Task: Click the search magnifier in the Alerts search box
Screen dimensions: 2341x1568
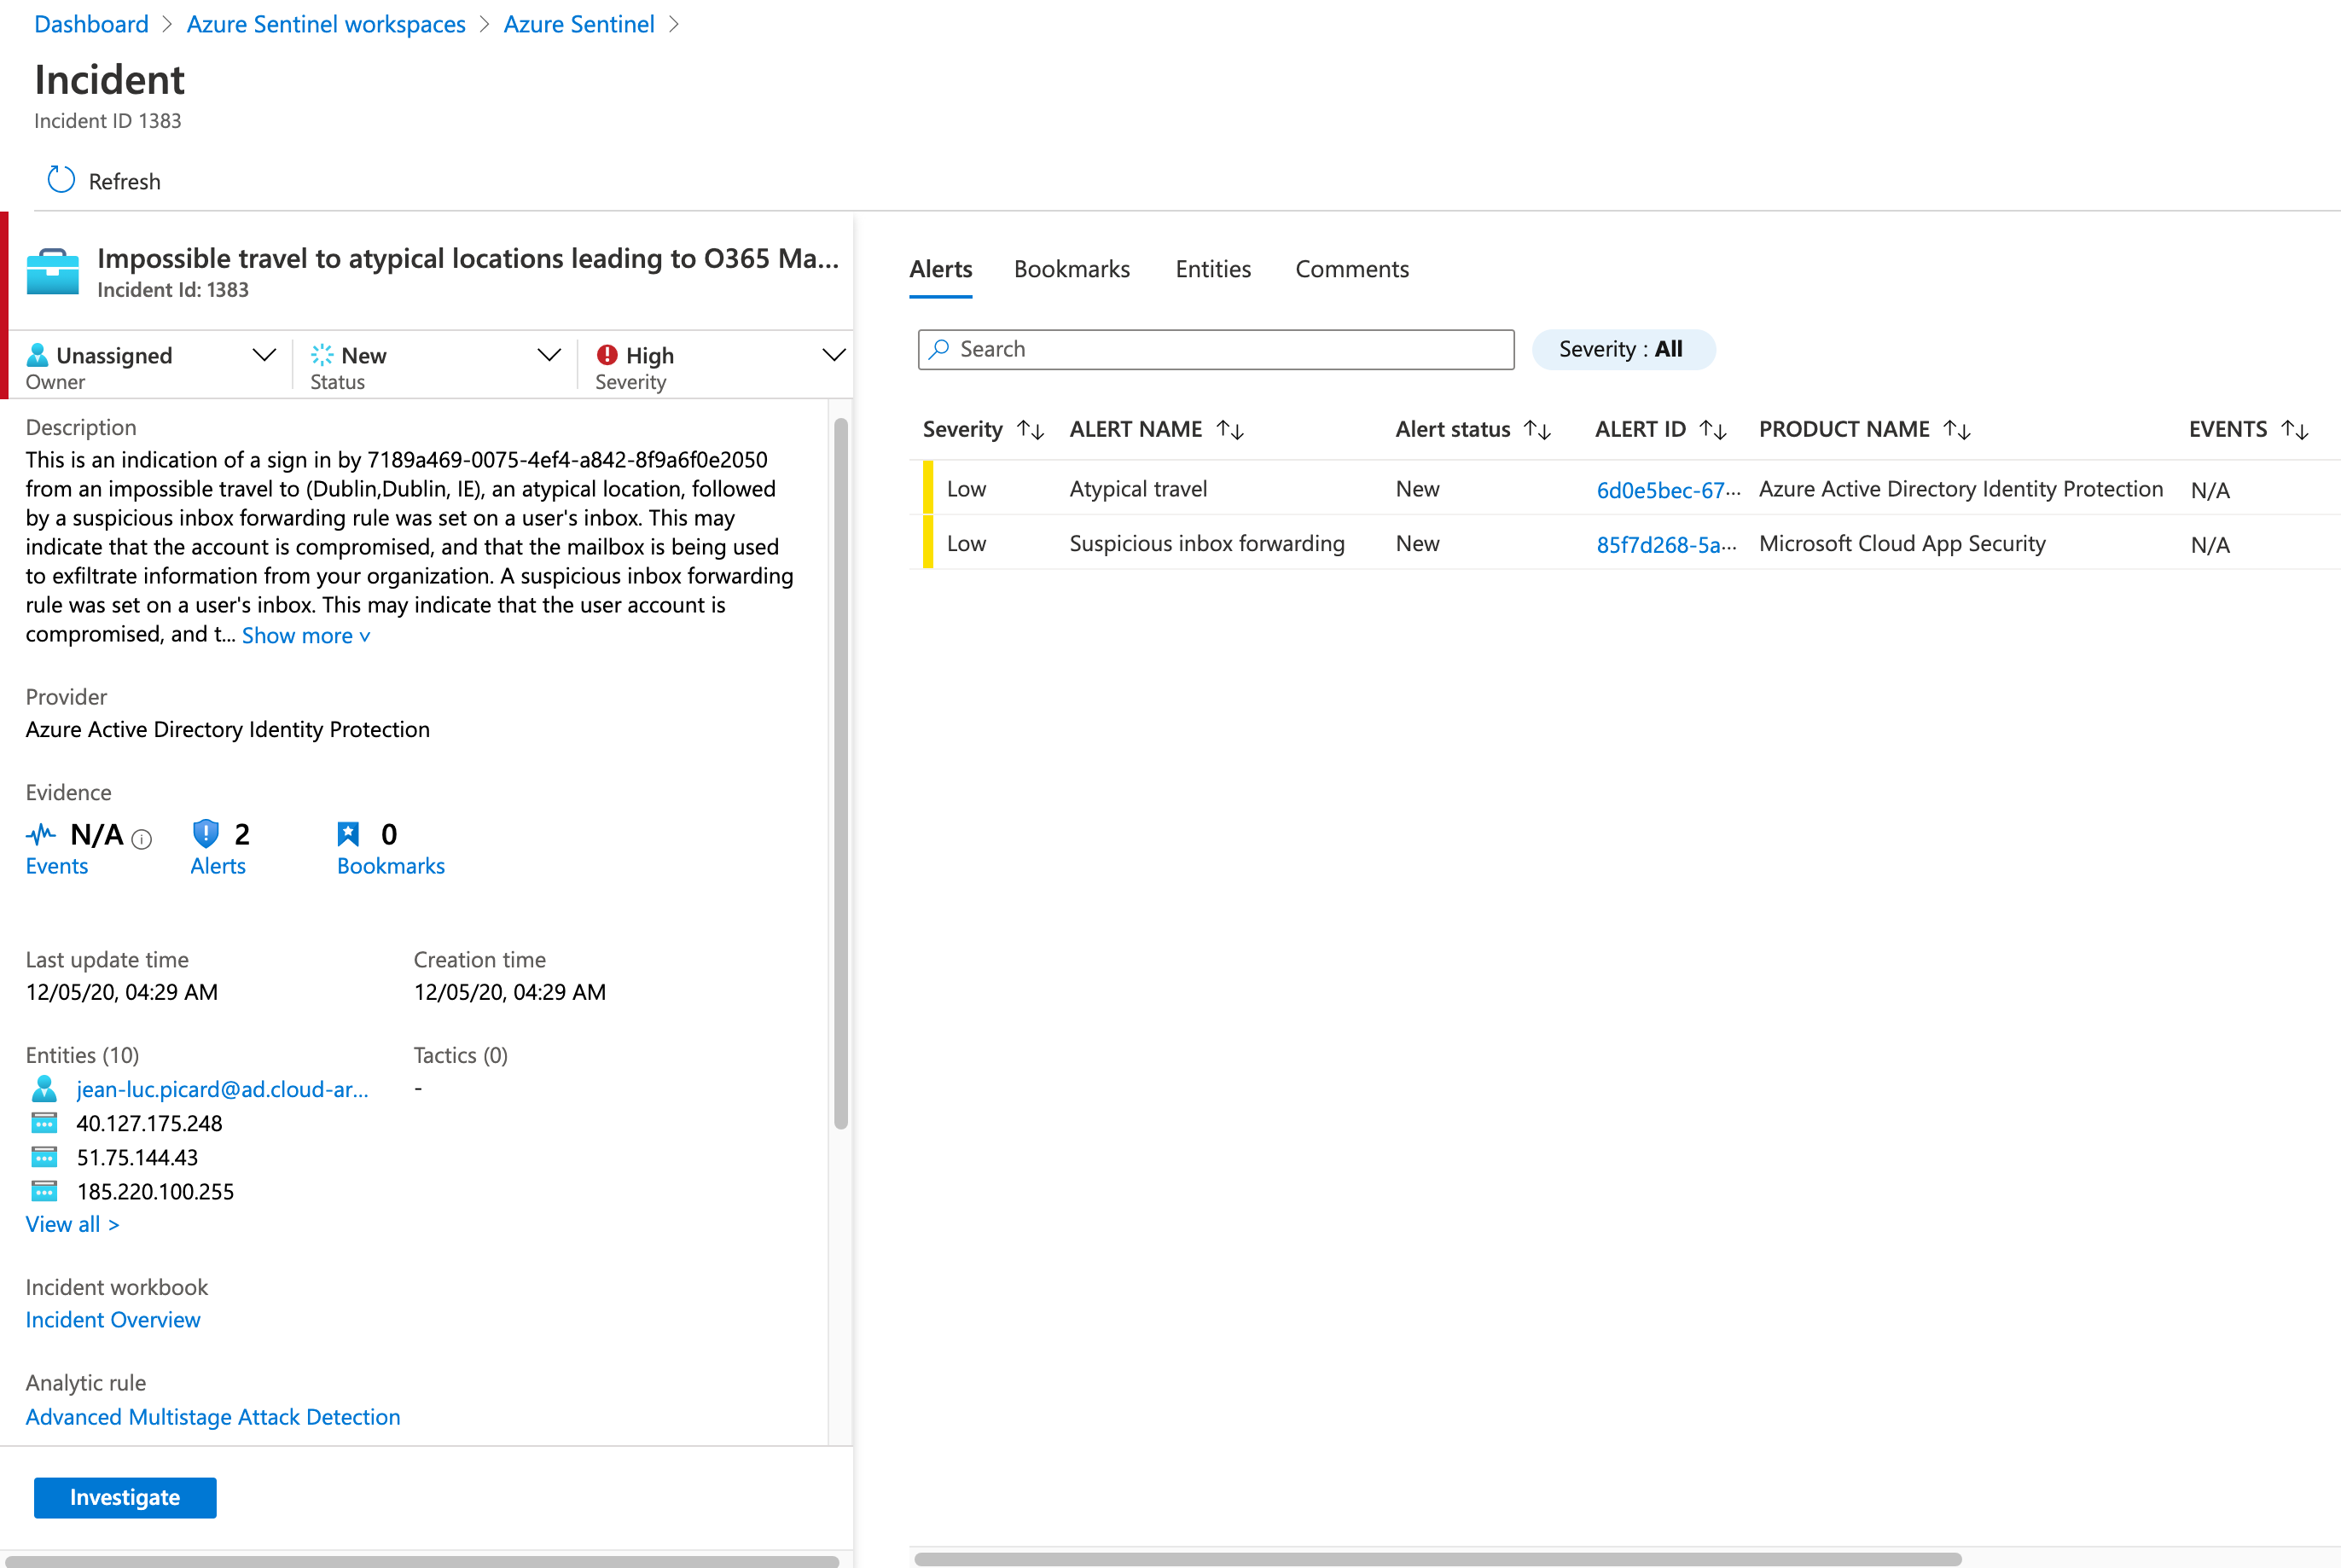Action: (938, 349)
